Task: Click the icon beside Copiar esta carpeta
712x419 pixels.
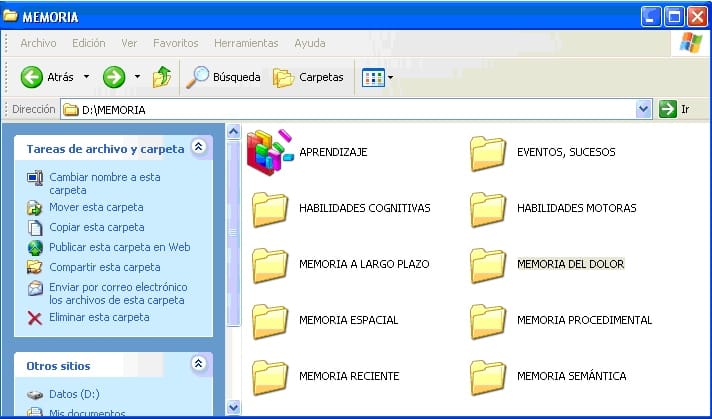Action: coord(35,227)
